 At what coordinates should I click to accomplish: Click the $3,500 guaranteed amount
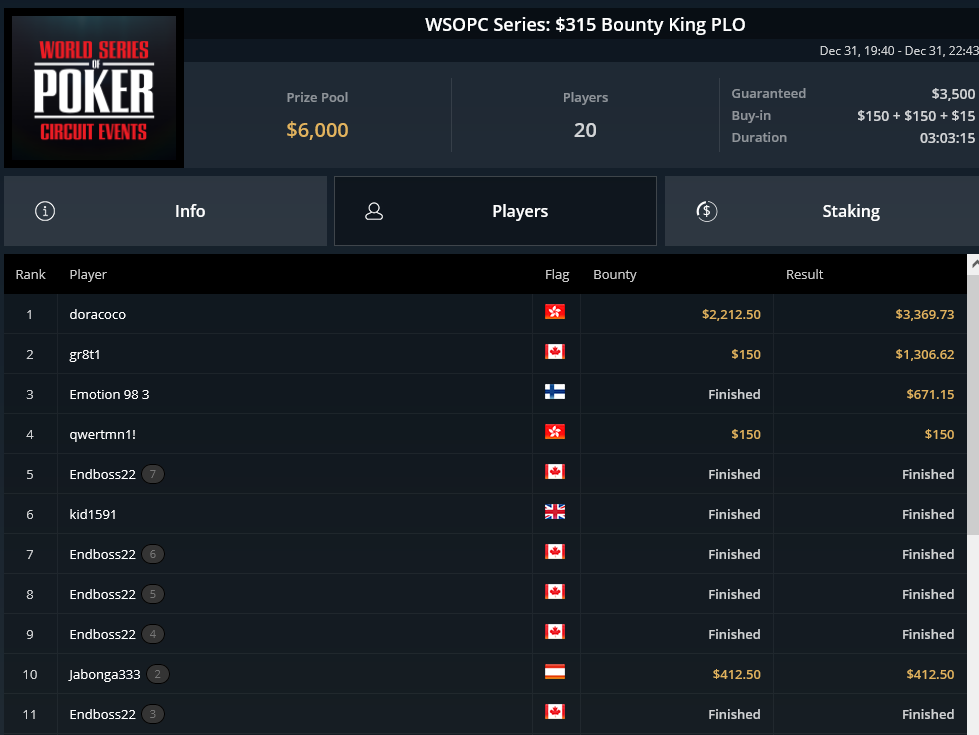coord(953,94)
